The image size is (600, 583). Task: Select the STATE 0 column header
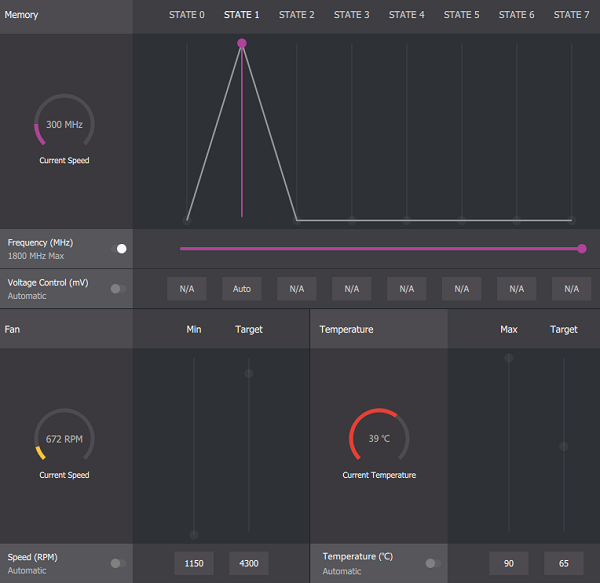pyautogui.click(x=187, y=15)
